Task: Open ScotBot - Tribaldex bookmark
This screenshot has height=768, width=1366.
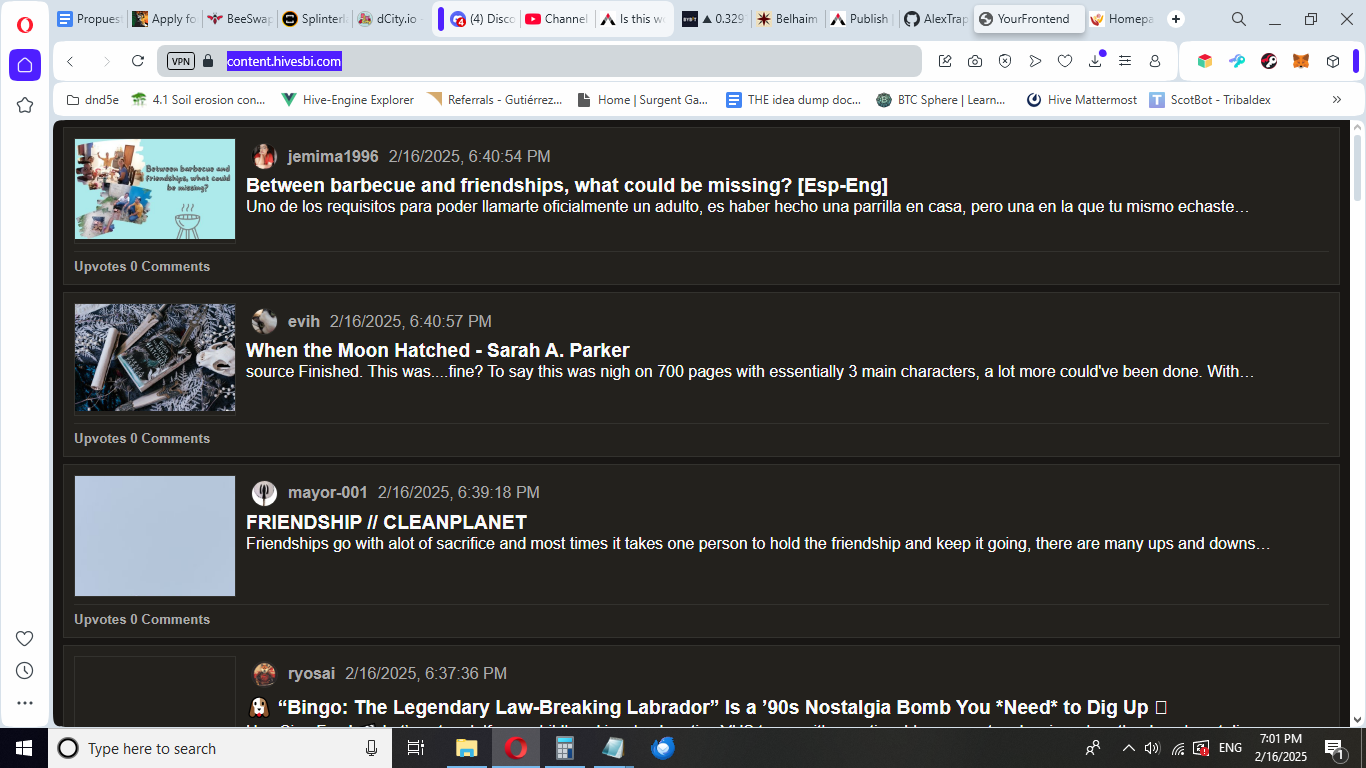Action: [x=1210, y=100]
